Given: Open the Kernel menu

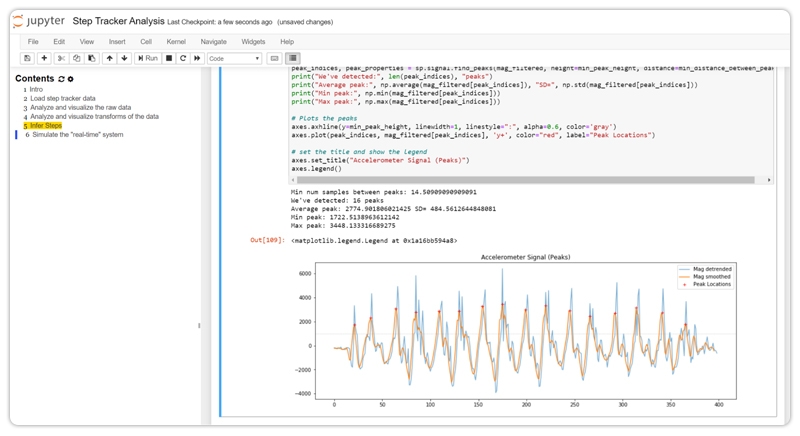Looking at the screenshot, I should click(176, 42).
